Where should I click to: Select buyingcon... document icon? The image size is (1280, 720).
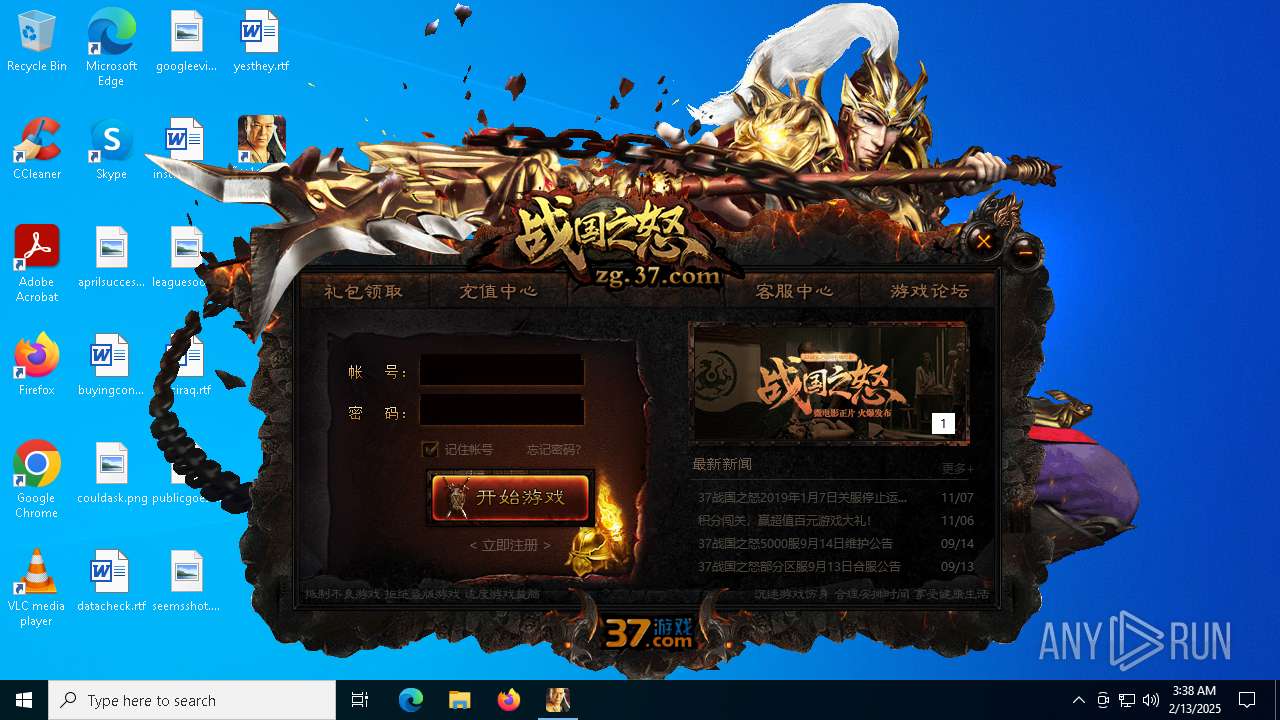[111, 365]
